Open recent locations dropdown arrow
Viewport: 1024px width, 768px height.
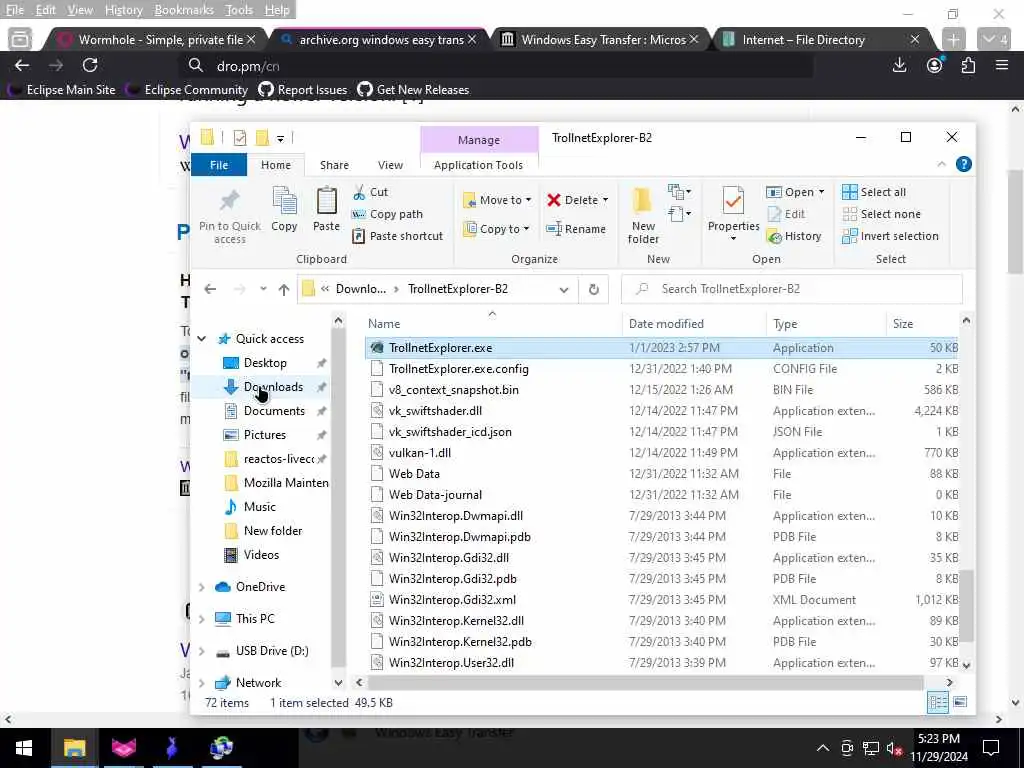click(x=263, y=289)
